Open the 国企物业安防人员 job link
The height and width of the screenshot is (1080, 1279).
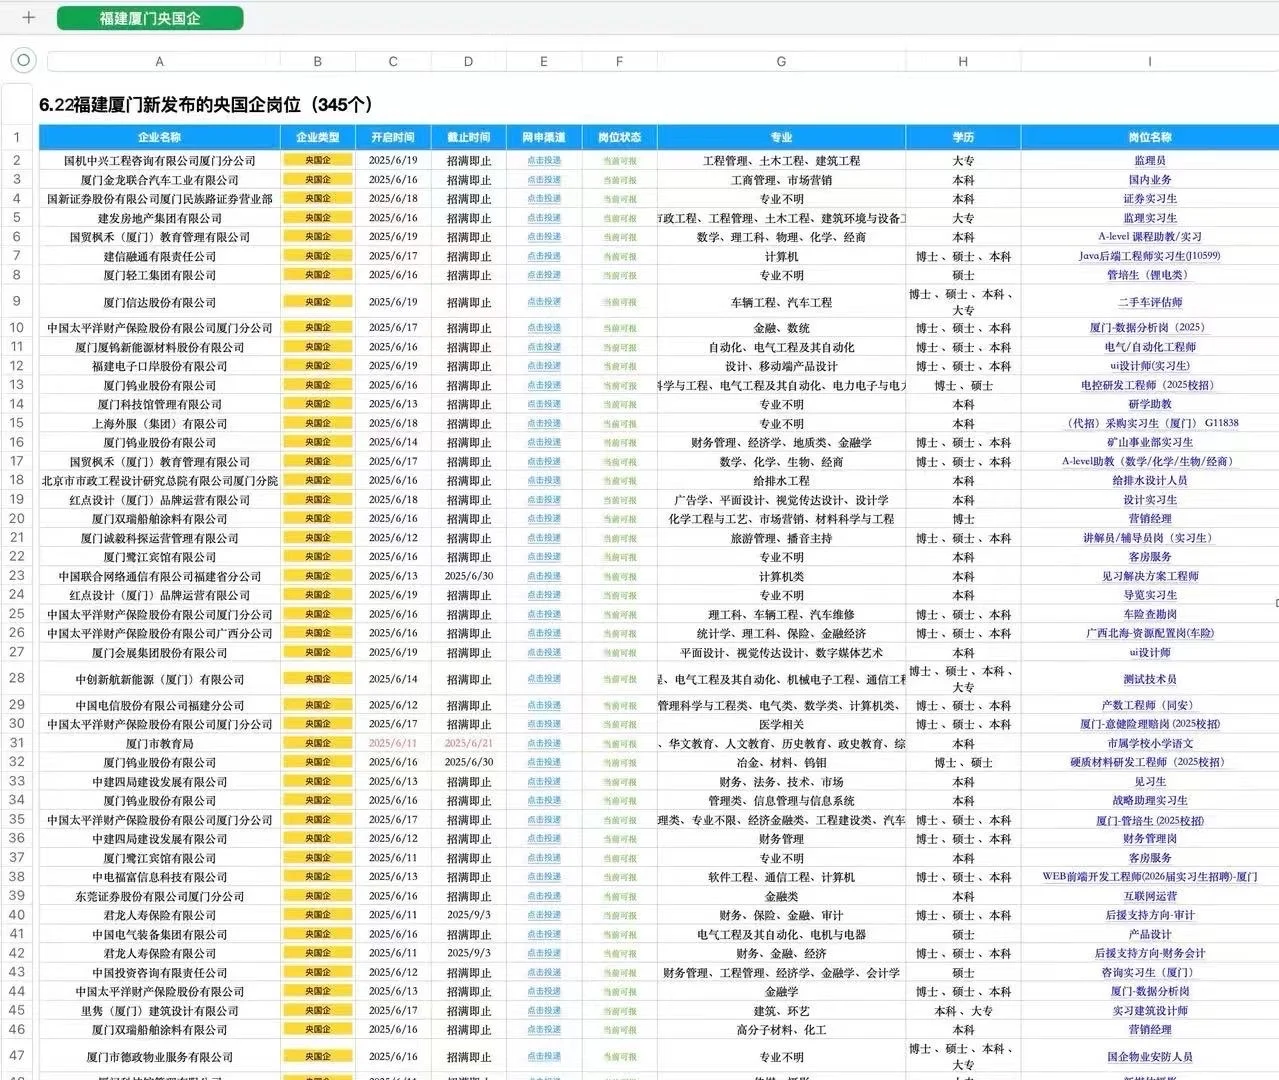click(x=1150, y=1056)
